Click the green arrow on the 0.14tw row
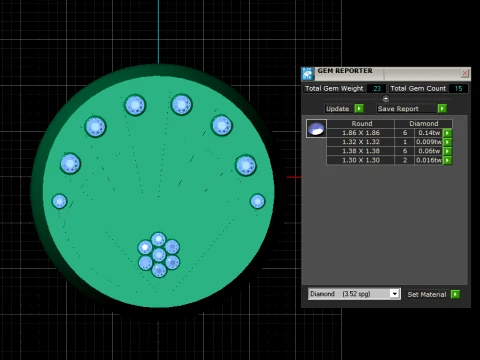This screenshot has height=360, width=480. click(x=447, y=133)
